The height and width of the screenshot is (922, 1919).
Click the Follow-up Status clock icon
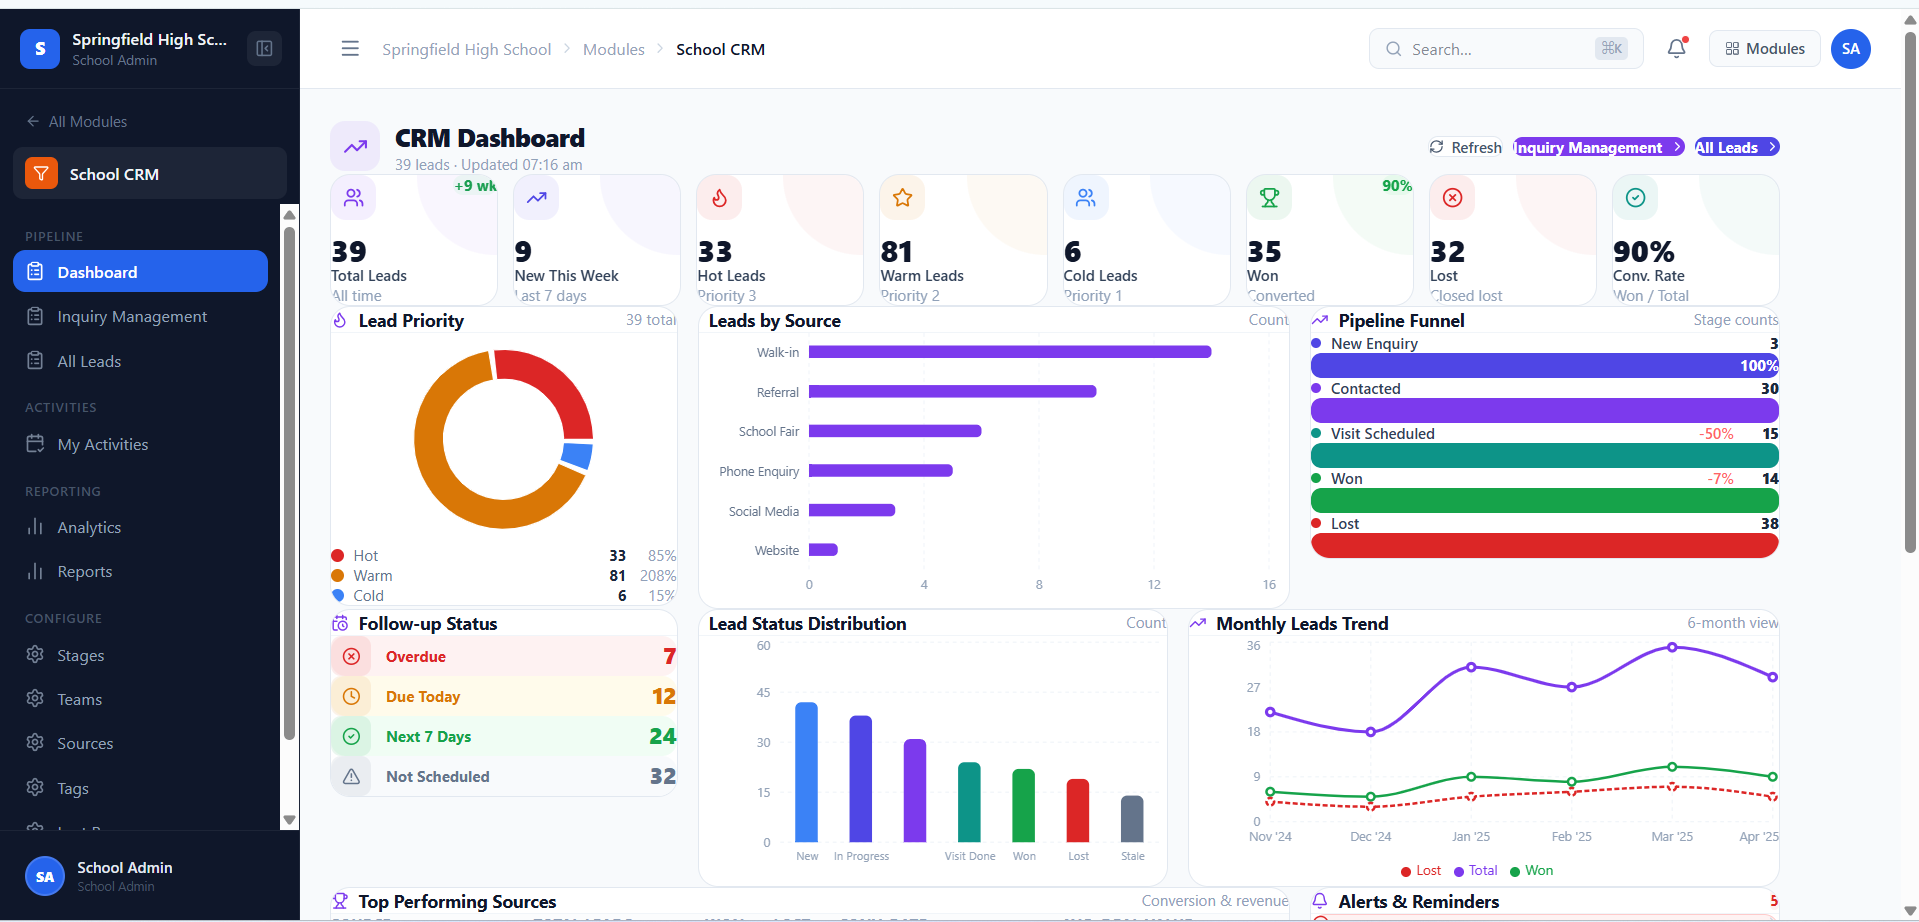340,623
